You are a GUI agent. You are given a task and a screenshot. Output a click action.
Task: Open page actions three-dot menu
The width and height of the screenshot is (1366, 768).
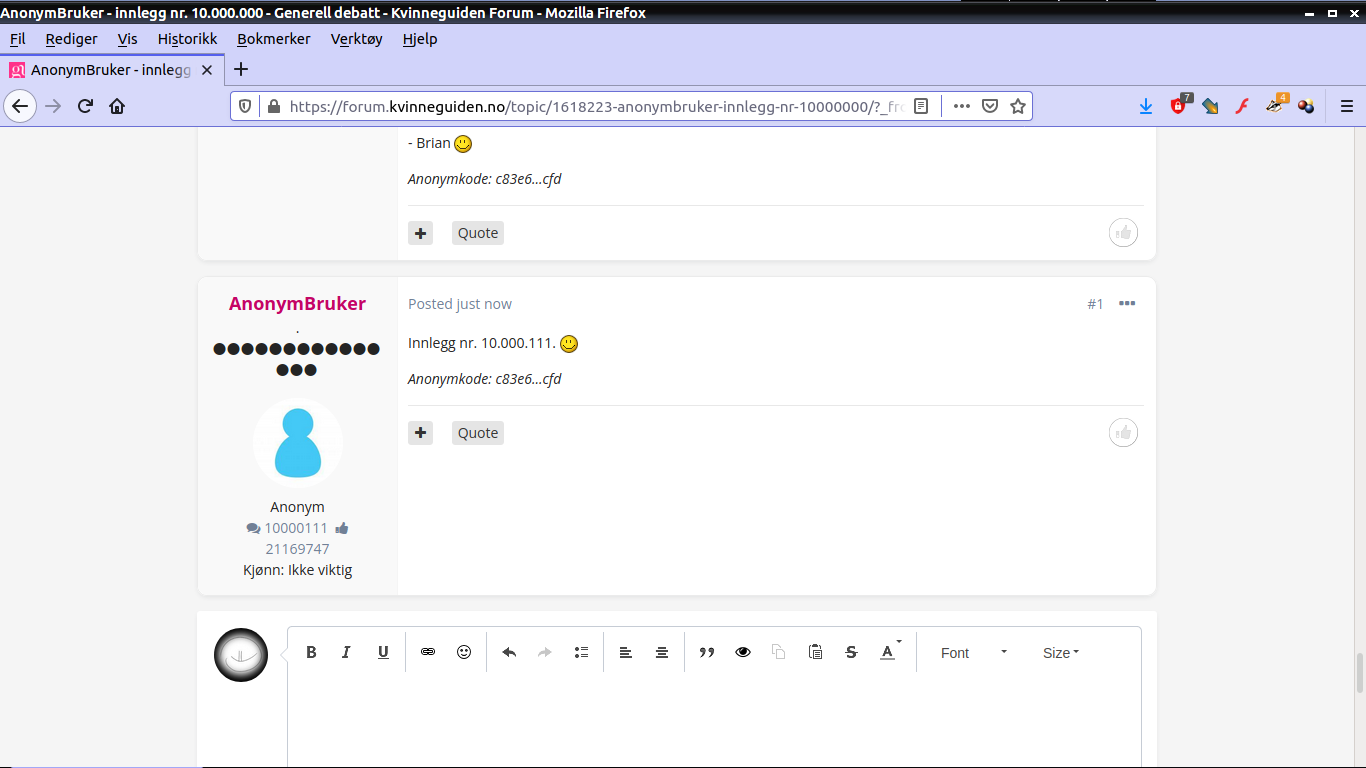962,106
